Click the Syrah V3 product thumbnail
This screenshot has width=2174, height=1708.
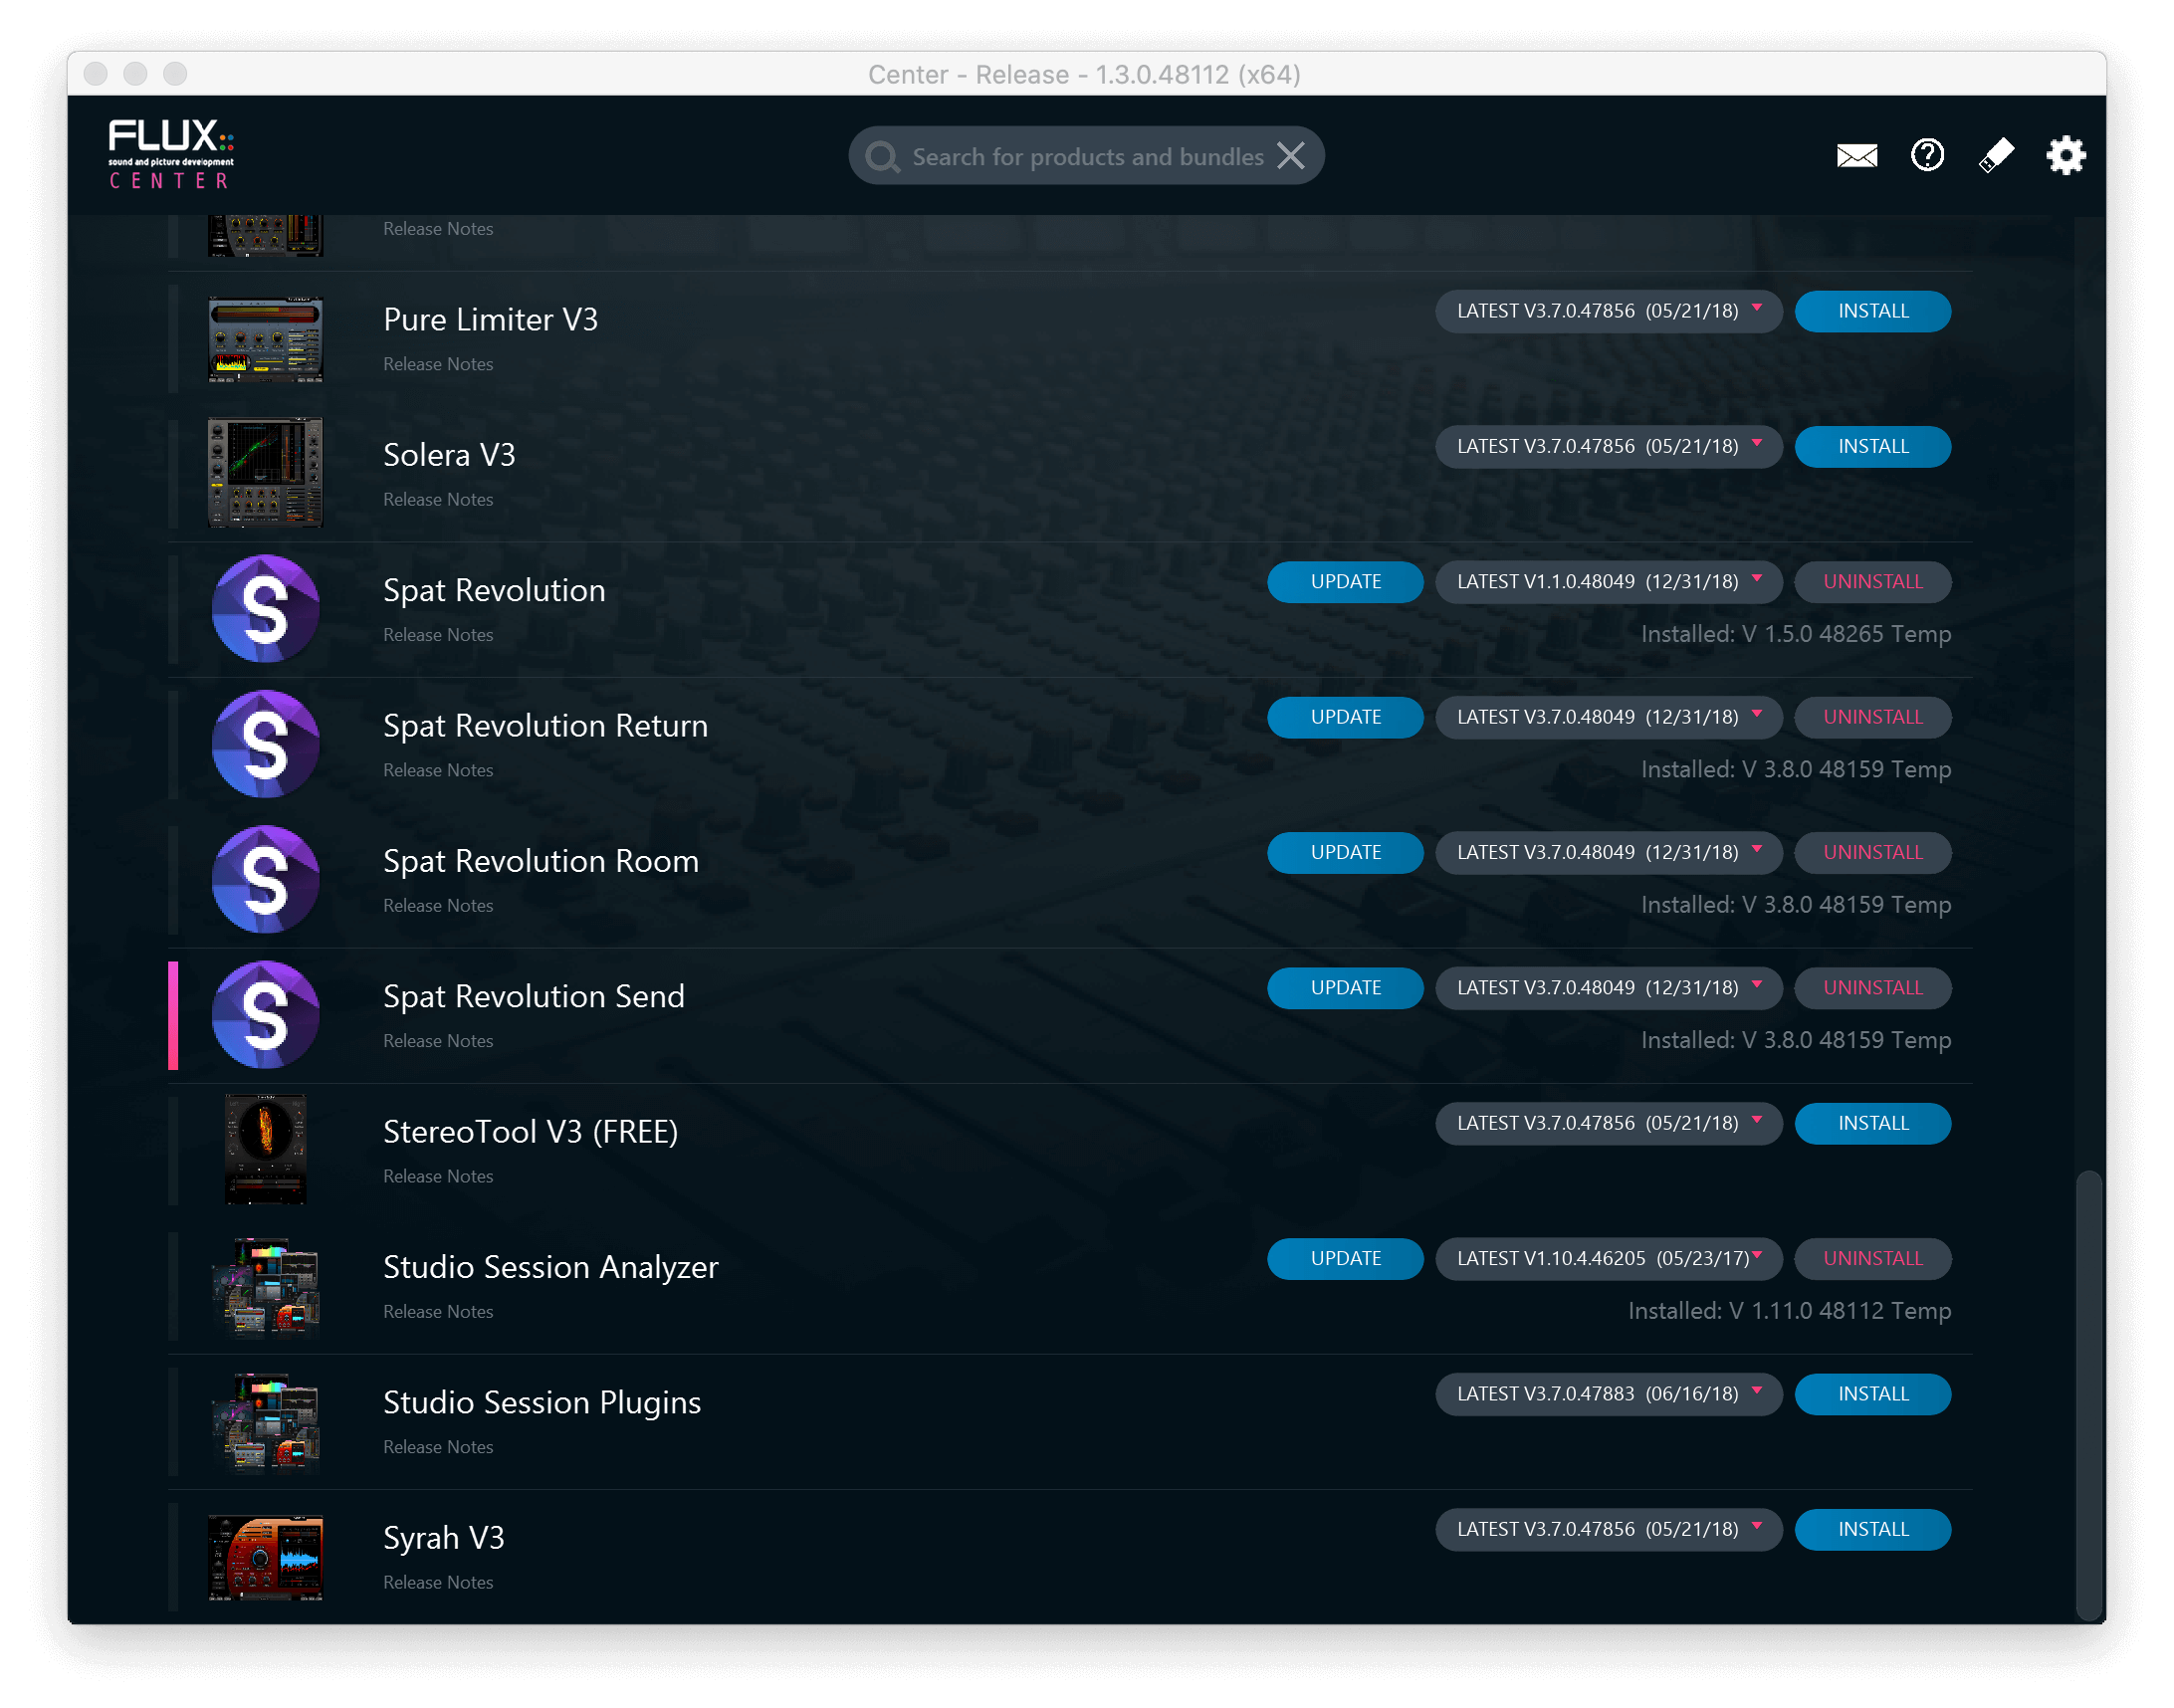click(x=266, y=1557)
